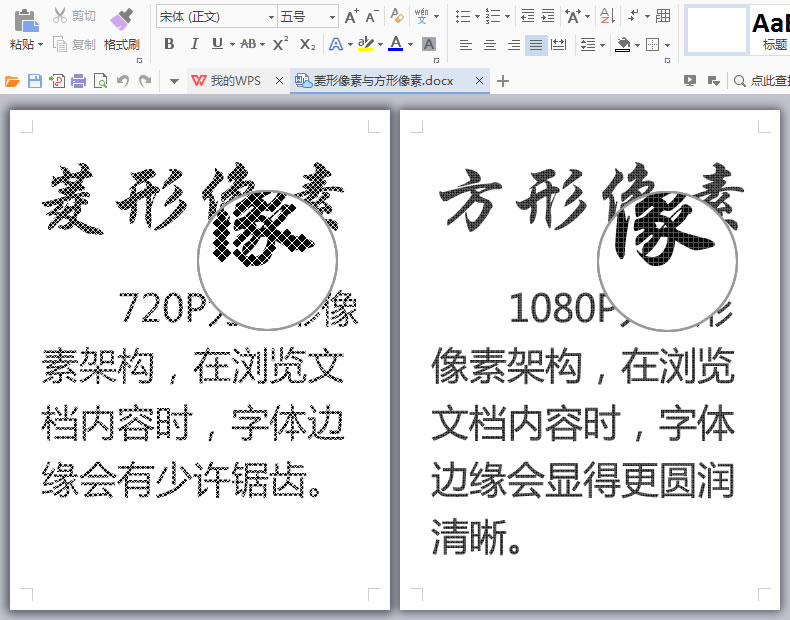Toggle italic formatting
Viewport: 790px width, 620px height.
coord(193,44)
